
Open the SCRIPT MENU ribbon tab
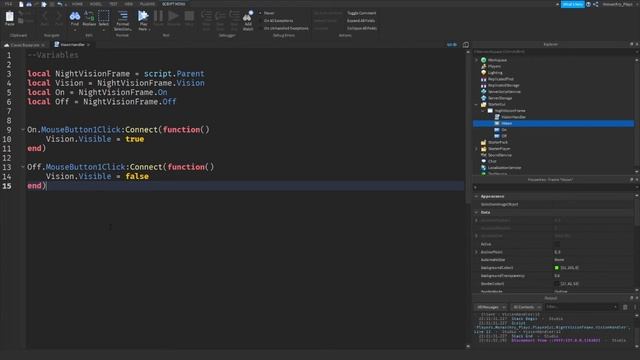click(174, 4)
